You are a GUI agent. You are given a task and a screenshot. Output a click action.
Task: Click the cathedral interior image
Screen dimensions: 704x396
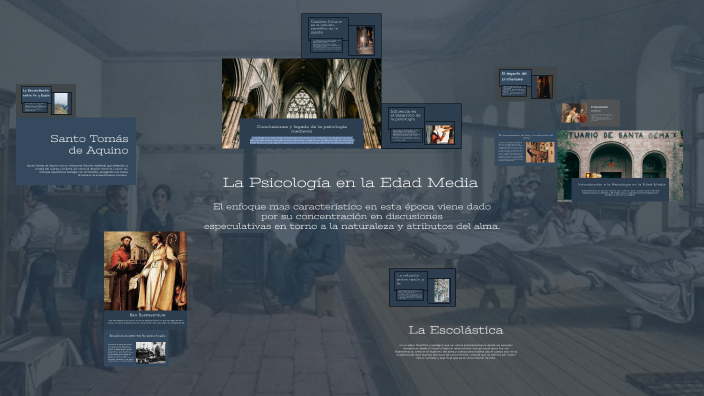(301, 88)
